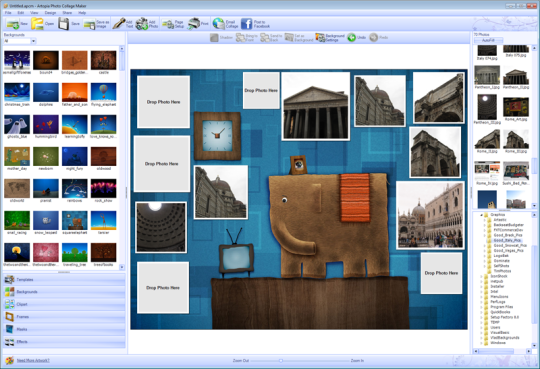Expand the Good_Vegas_Pics folder
The width and height of the screenshot is (540, 369).
tap(485, 250)
